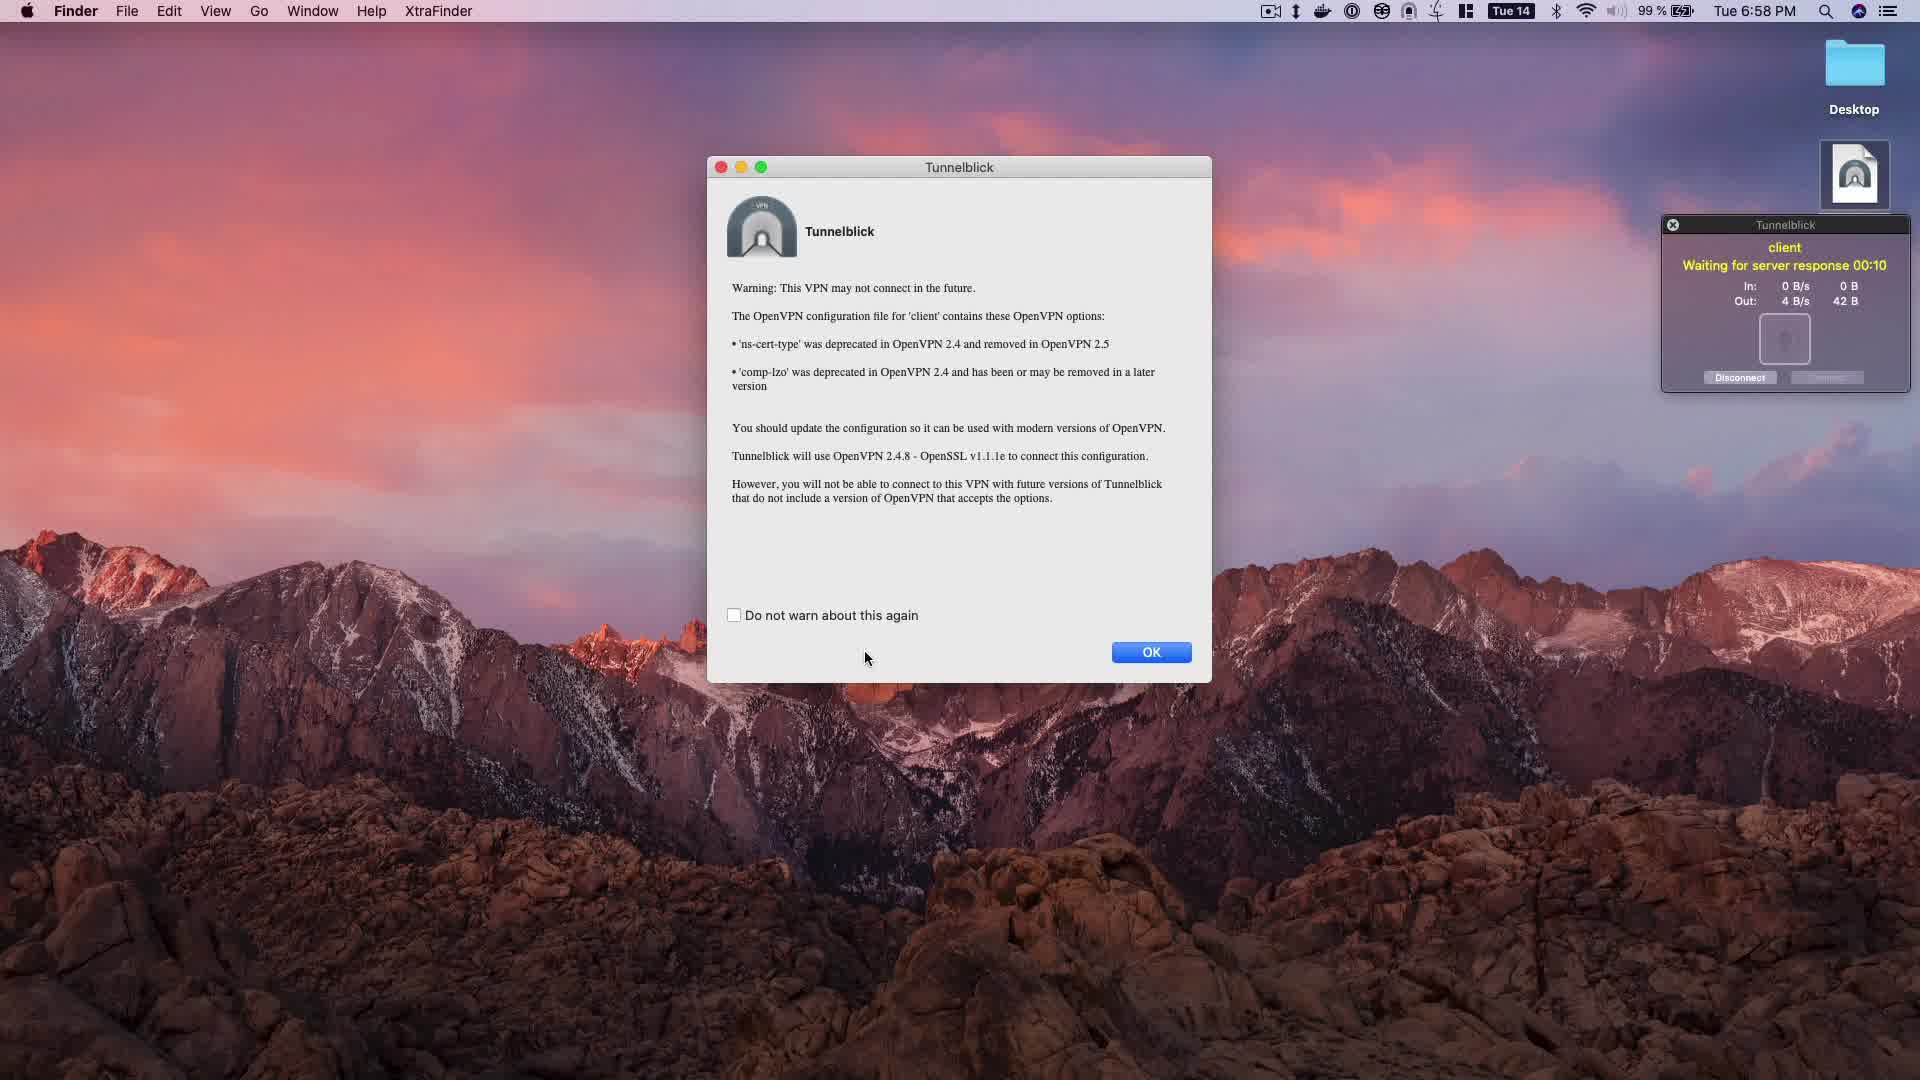Close the Tunnelblick status panel
The height and width of the screenshot is (1080, 1920).
[x=1673, y=225]
